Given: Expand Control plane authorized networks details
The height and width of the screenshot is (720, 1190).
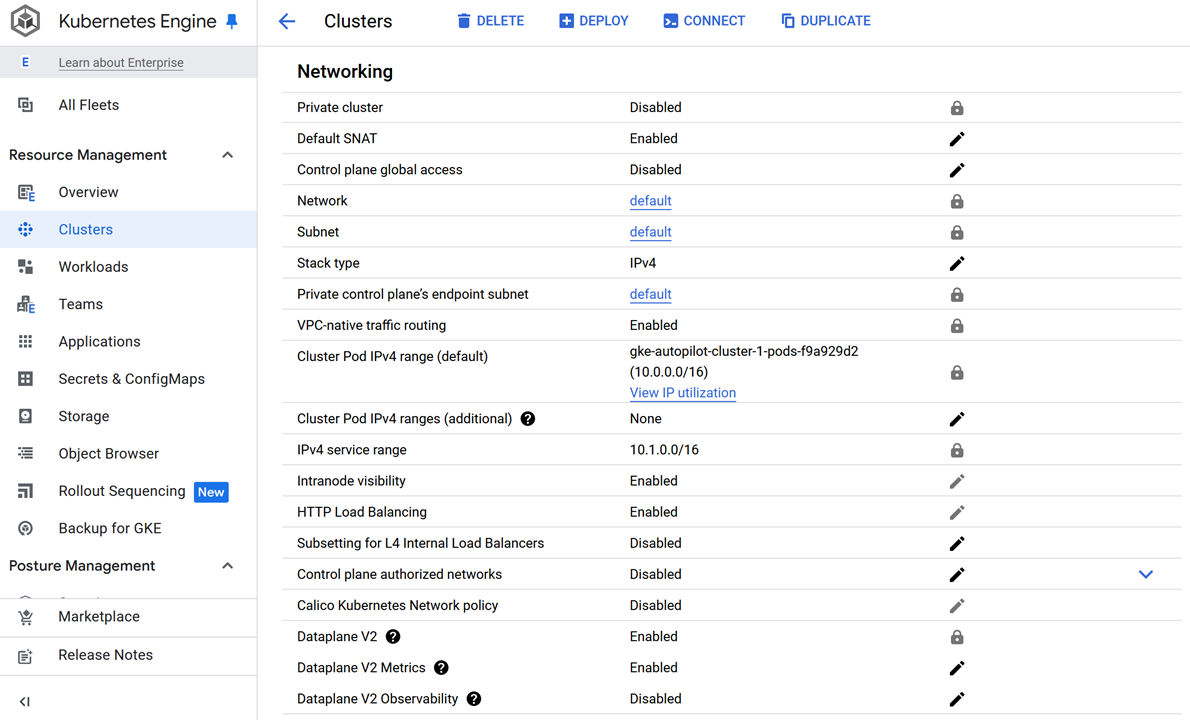Looking at the screenshot, I should pyautogui.click(x=1146, y=574).
